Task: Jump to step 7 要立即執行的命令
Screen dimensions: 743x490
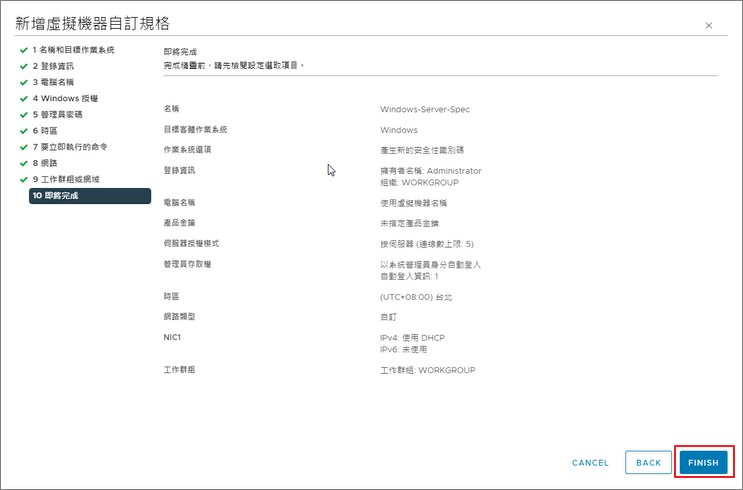Action: coord(70,146)
